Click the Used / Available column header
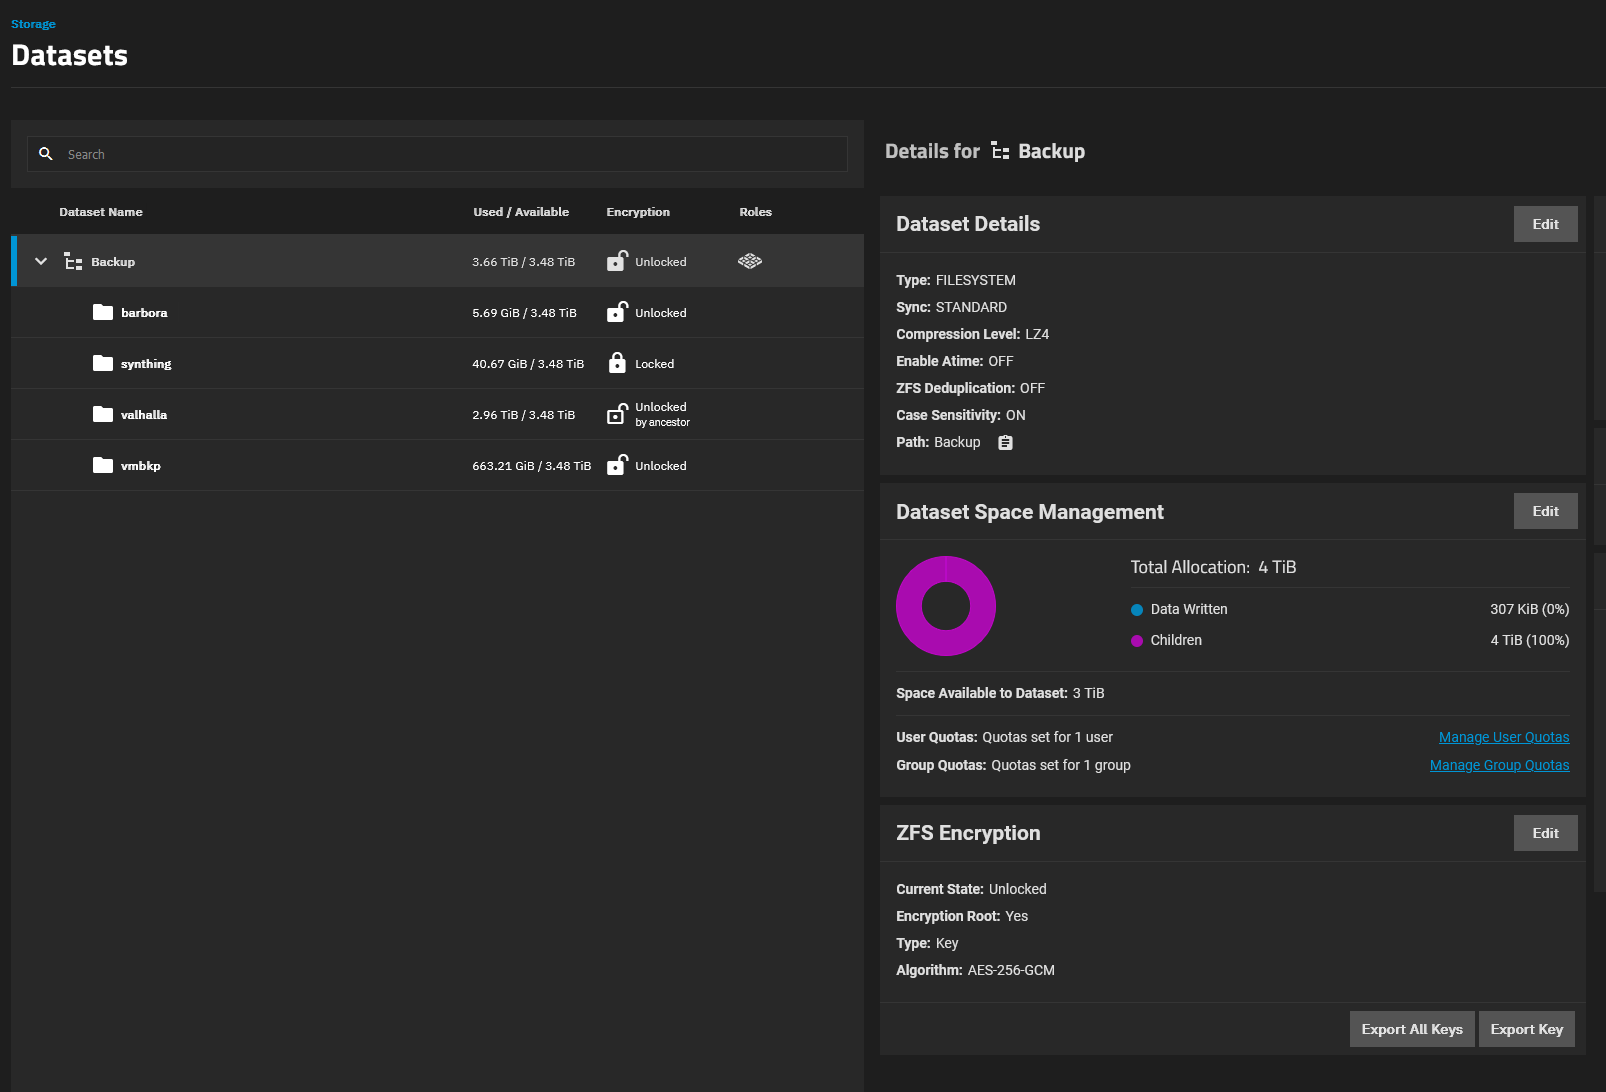The height and width of the screenshot is (1092, 1606). click(x=521, y=212)
